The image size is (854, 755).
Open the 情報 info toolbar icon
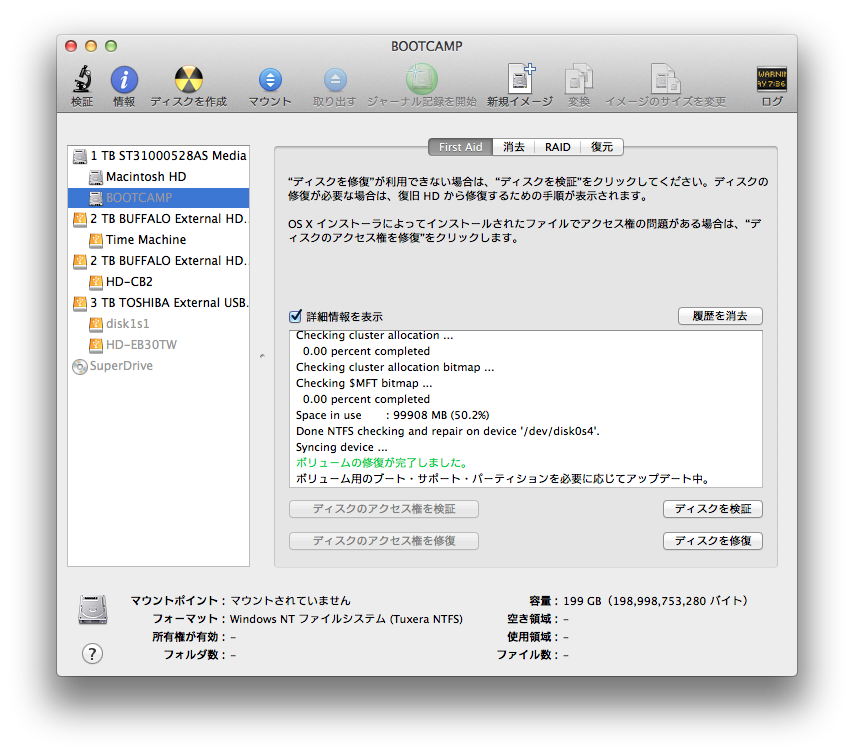(124, 80)
